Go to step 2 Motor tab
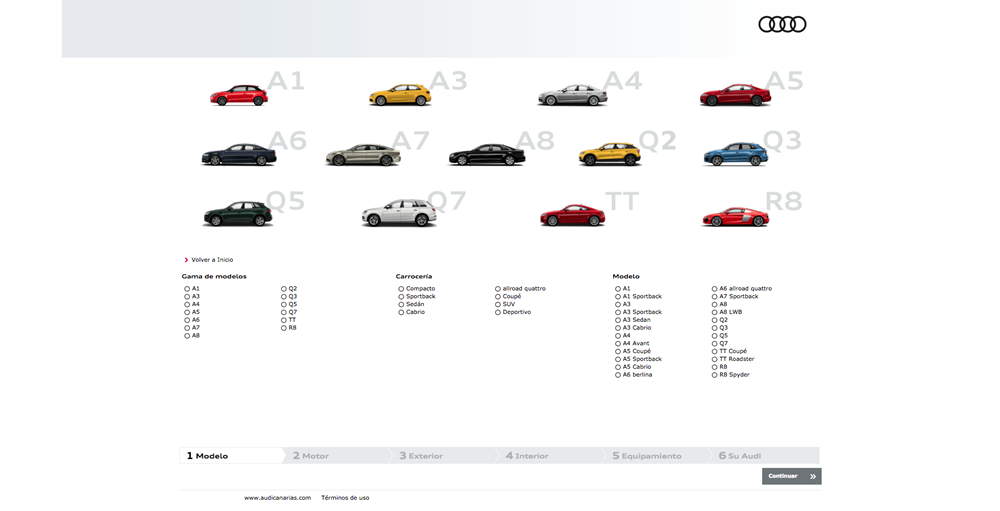This screenshot has height=511, width=1000. [311, 456]
